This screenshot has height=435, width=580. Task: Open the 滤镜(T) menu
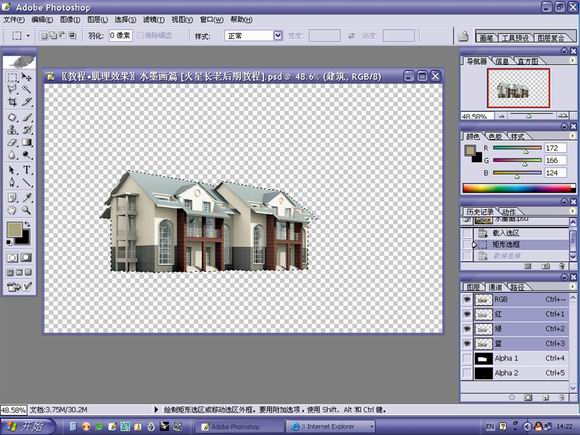pyautogui.click(x=154, y=20)
